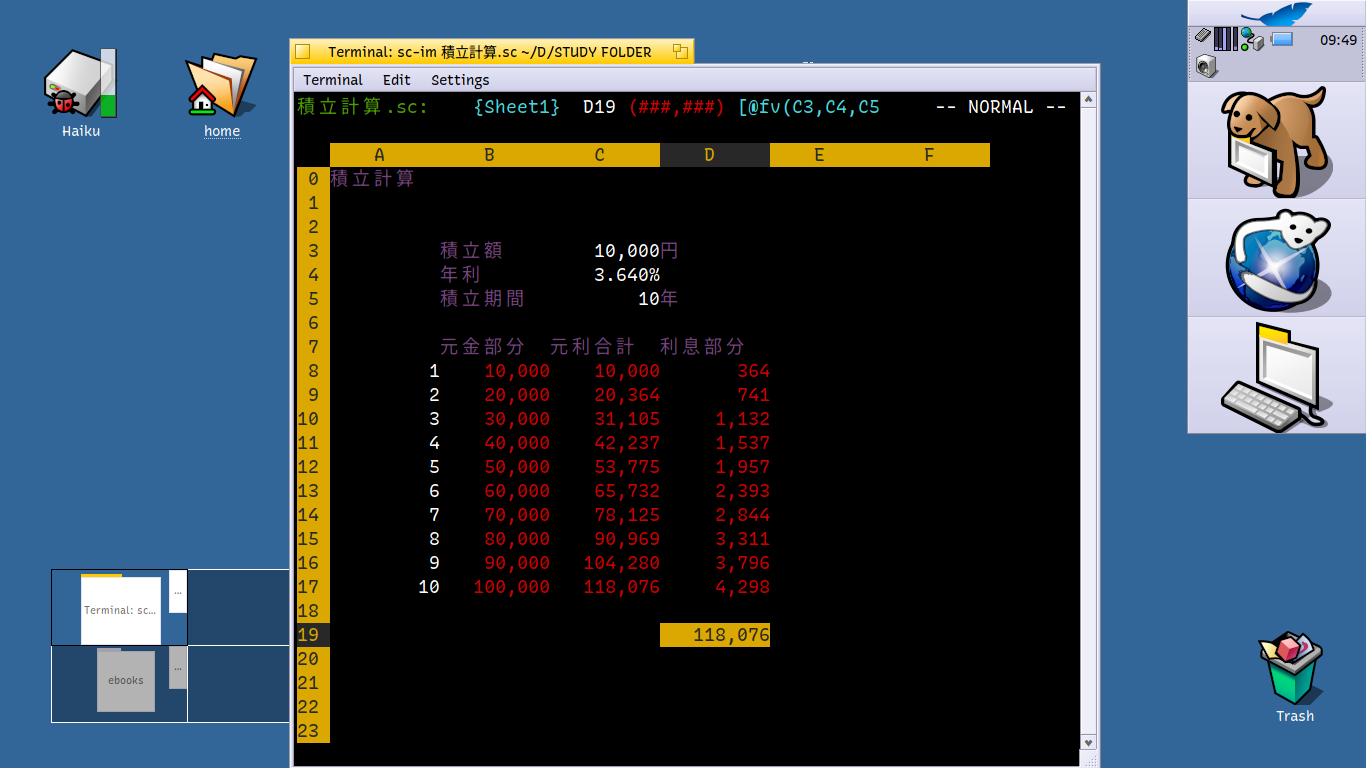The height and width of the screenshot is (768, 1366).
Task: Open the home folder on desktop
Action: [x=221, y=86]
